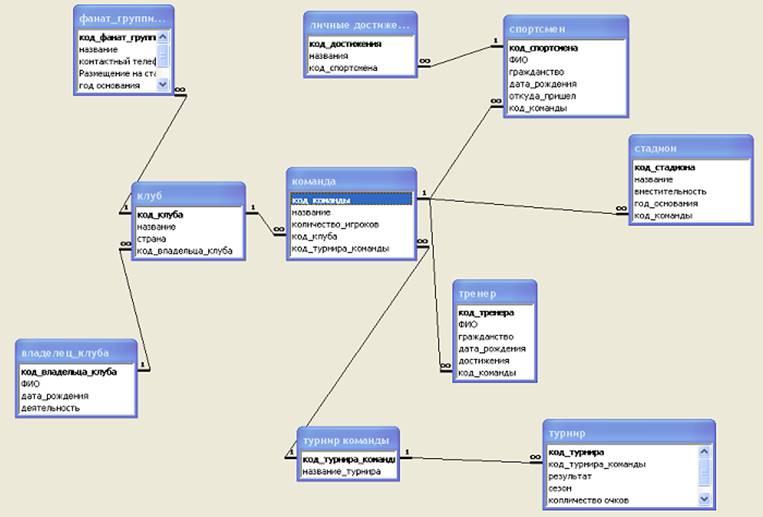Click scroll-up arrow in турнир table
Image resolution: width=763 pixels, height=517 pixels.
click(x=704, y=453)
